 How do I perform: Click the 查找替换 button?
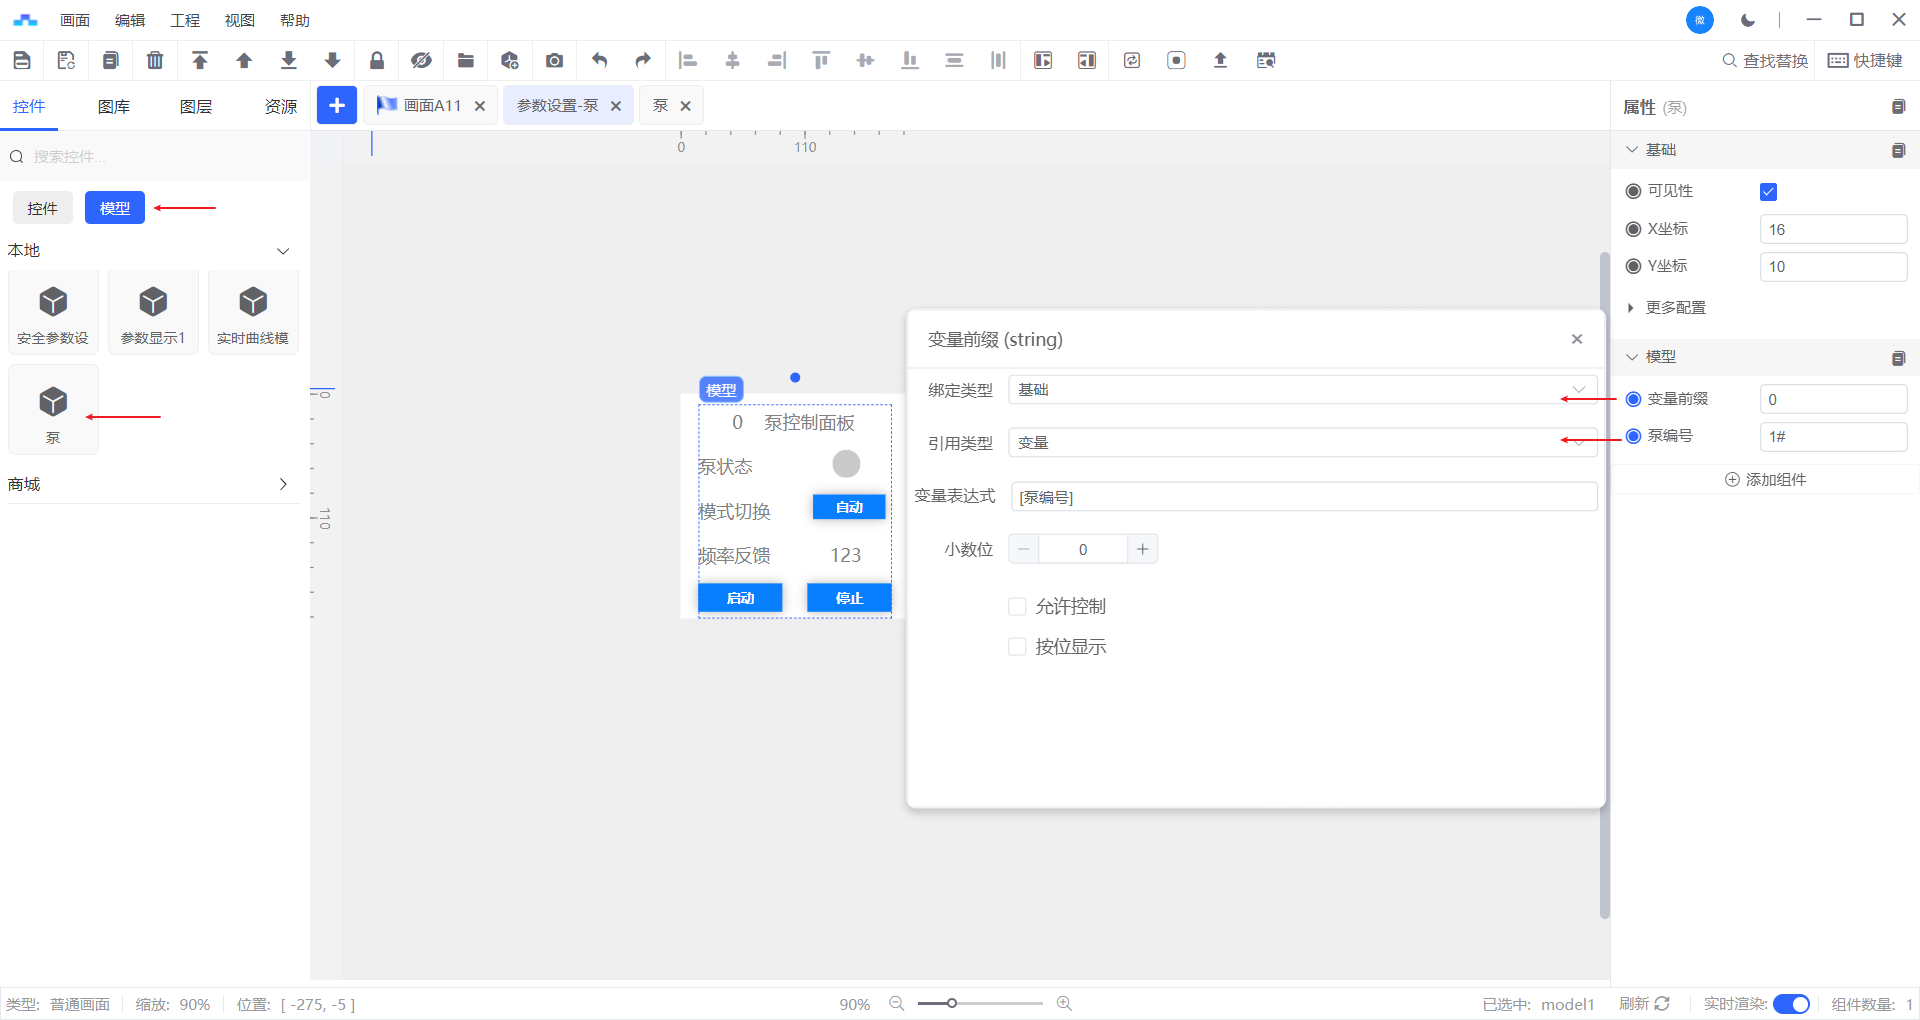tap(1765, 61)
